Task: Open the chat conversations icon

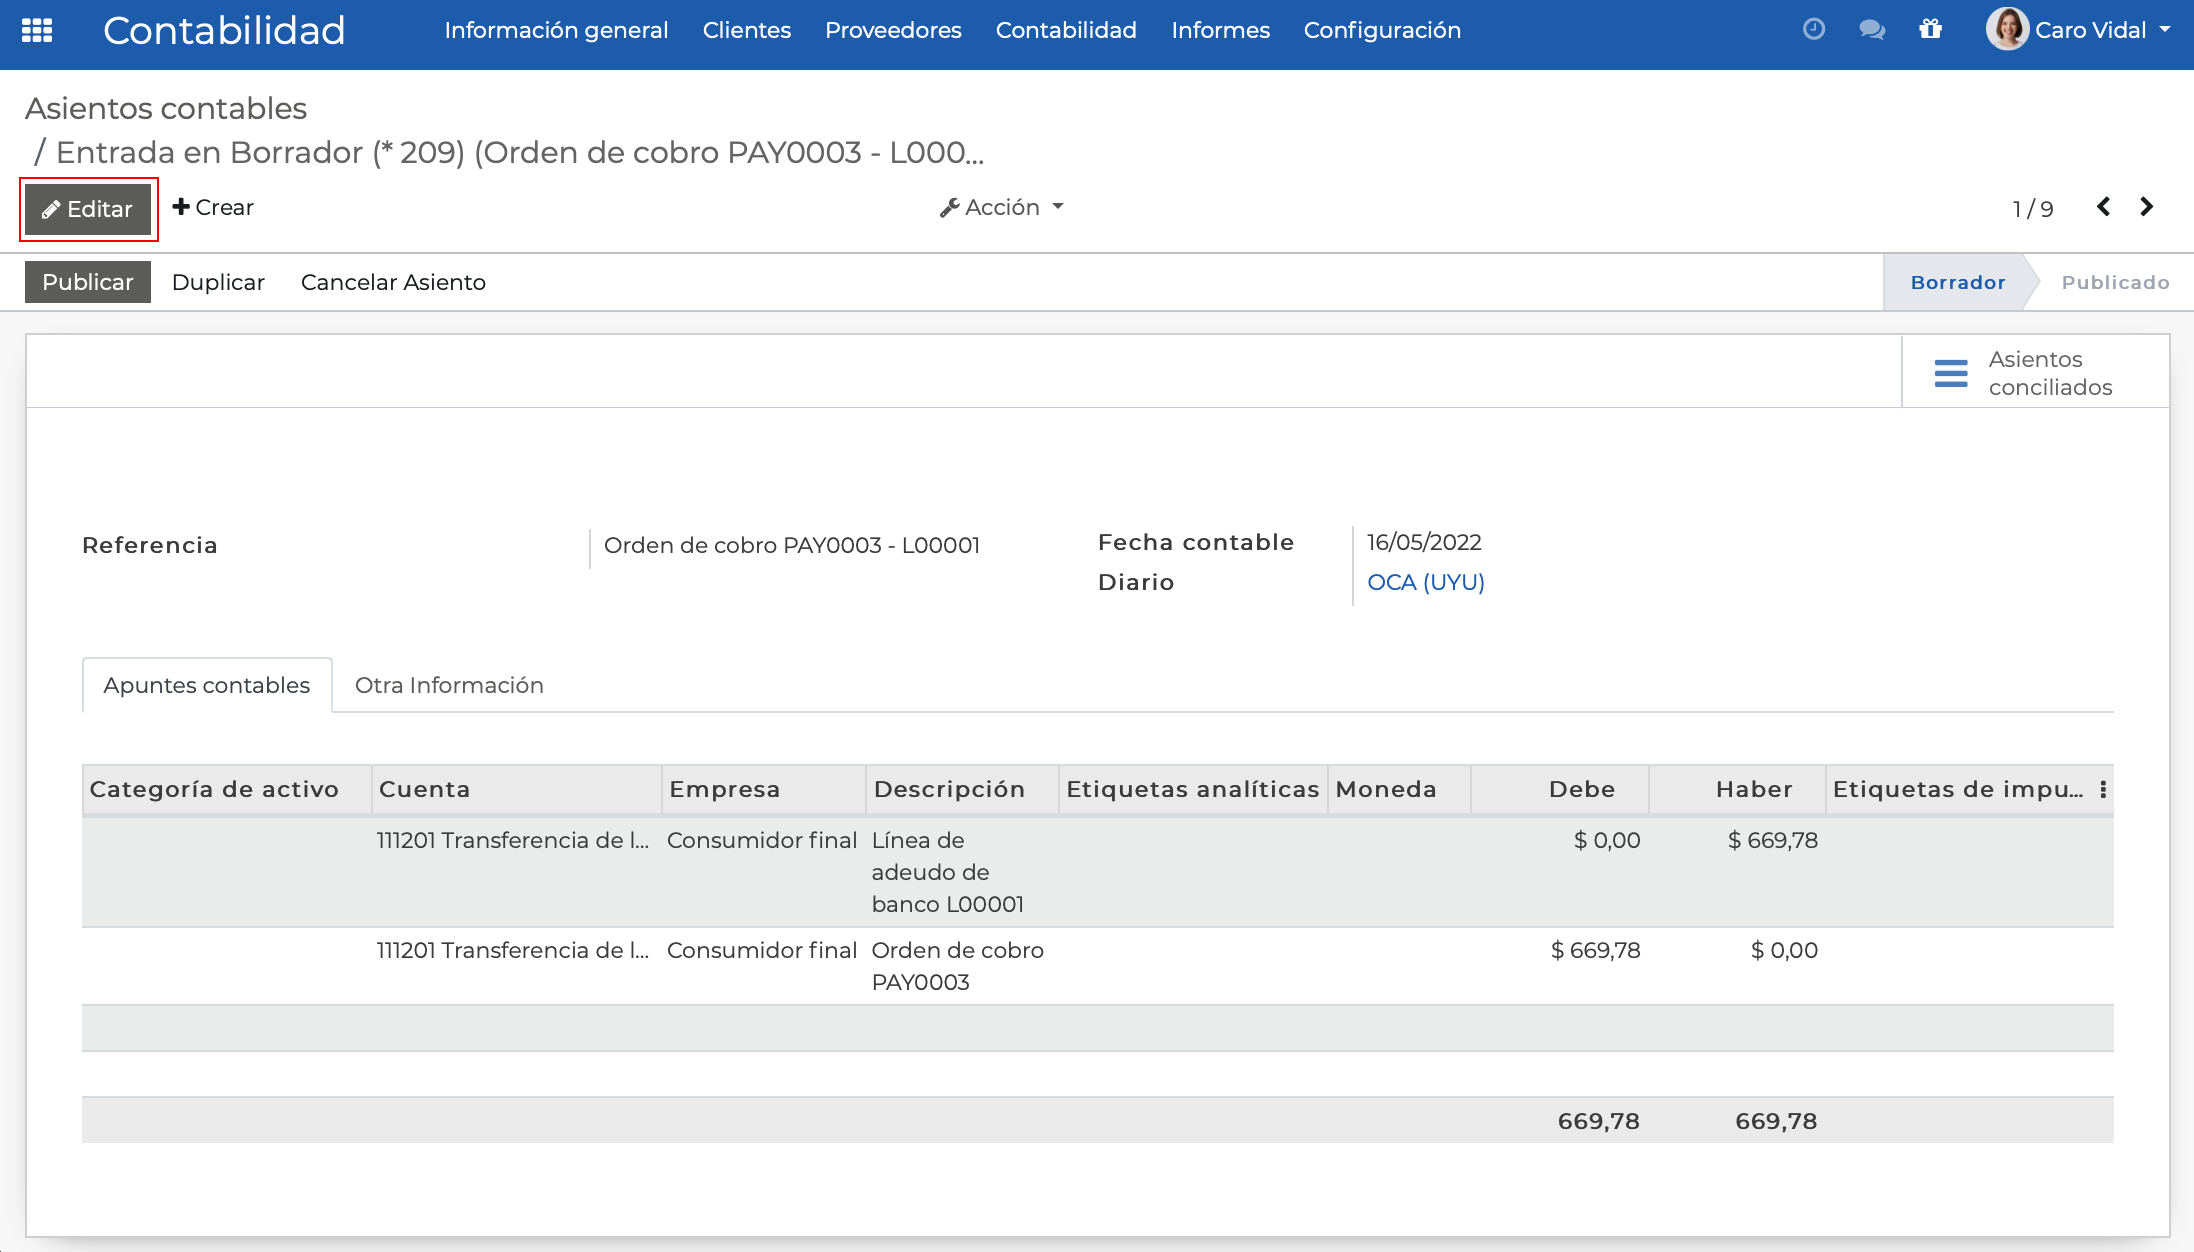Action: [1871, 30]
